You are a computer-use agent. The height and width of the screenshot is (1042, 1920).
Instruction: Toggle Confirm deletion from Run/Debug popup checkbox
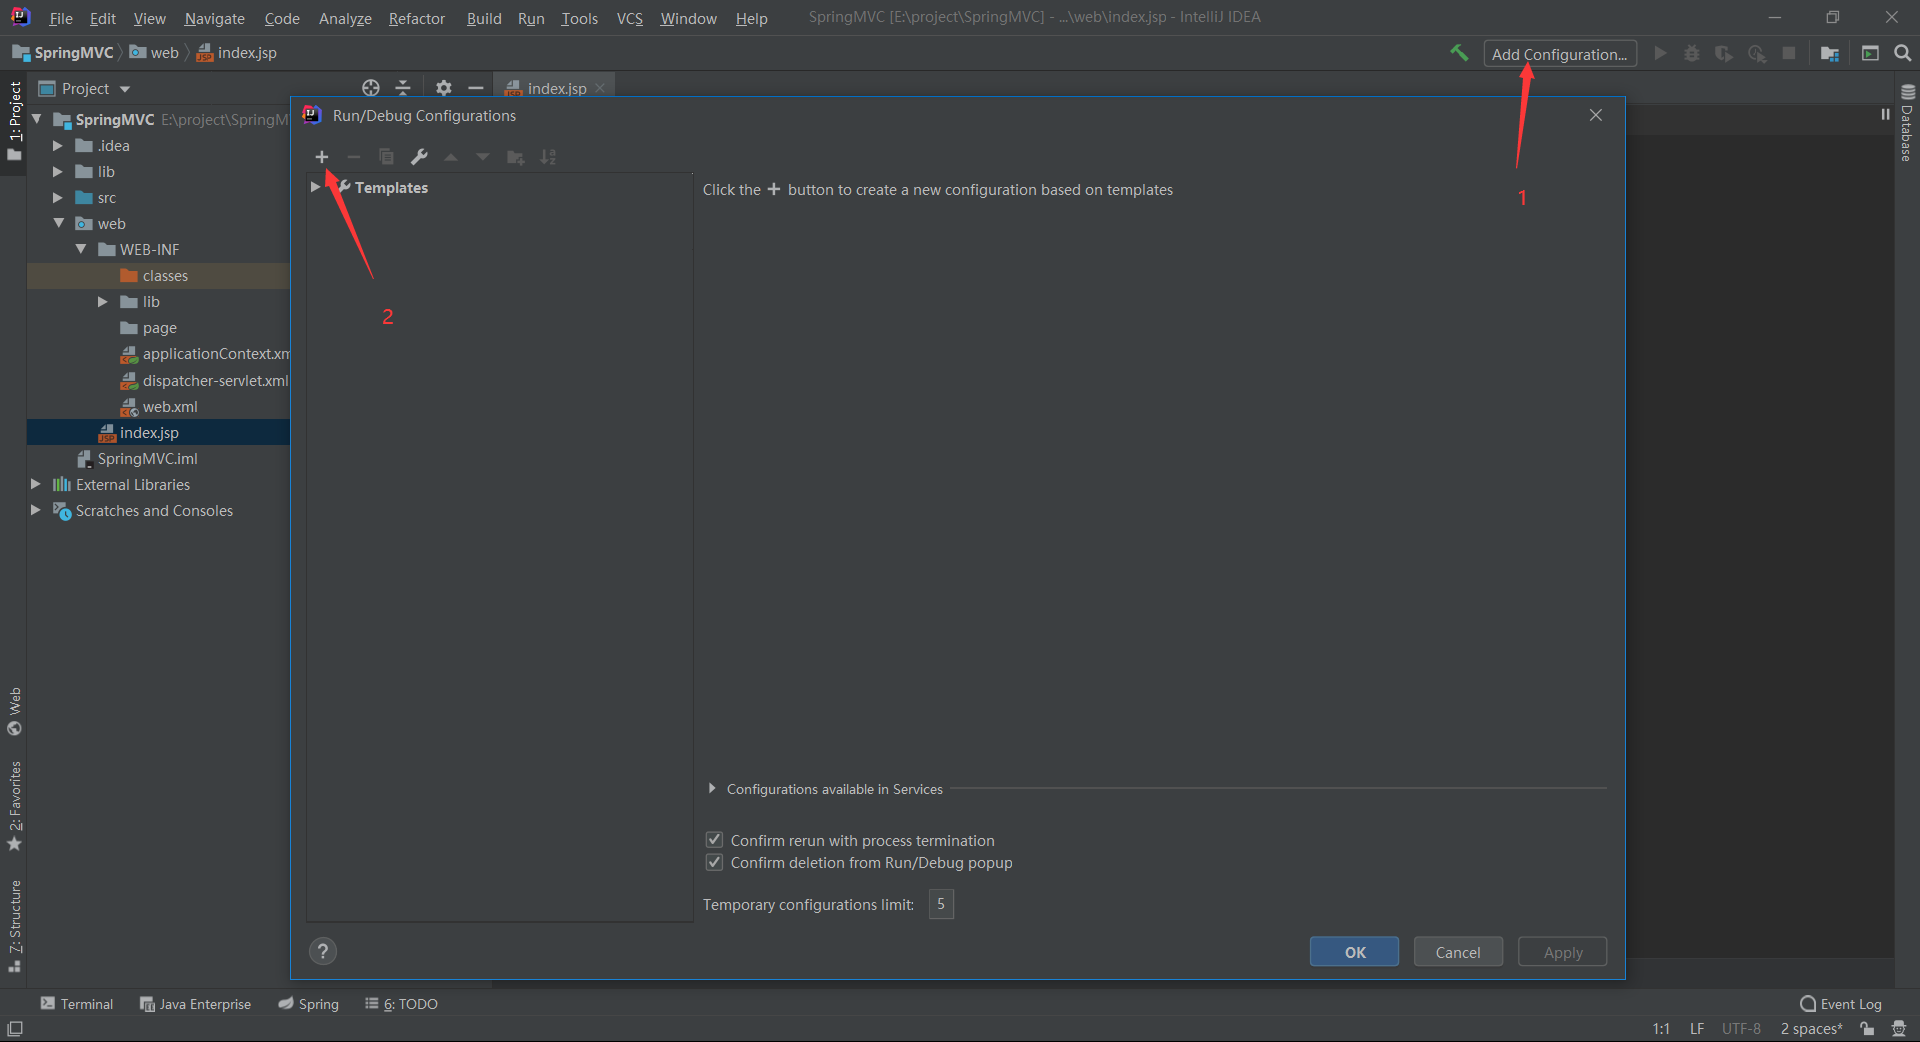[x=714, y=862]
